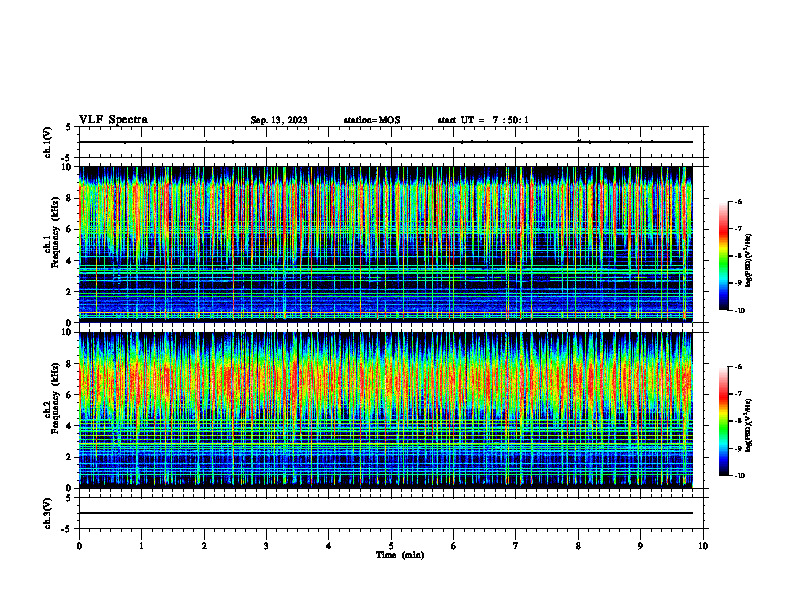Click time axis tick label "5"
Screen dimensions: 792x612
tap(391, 546)
